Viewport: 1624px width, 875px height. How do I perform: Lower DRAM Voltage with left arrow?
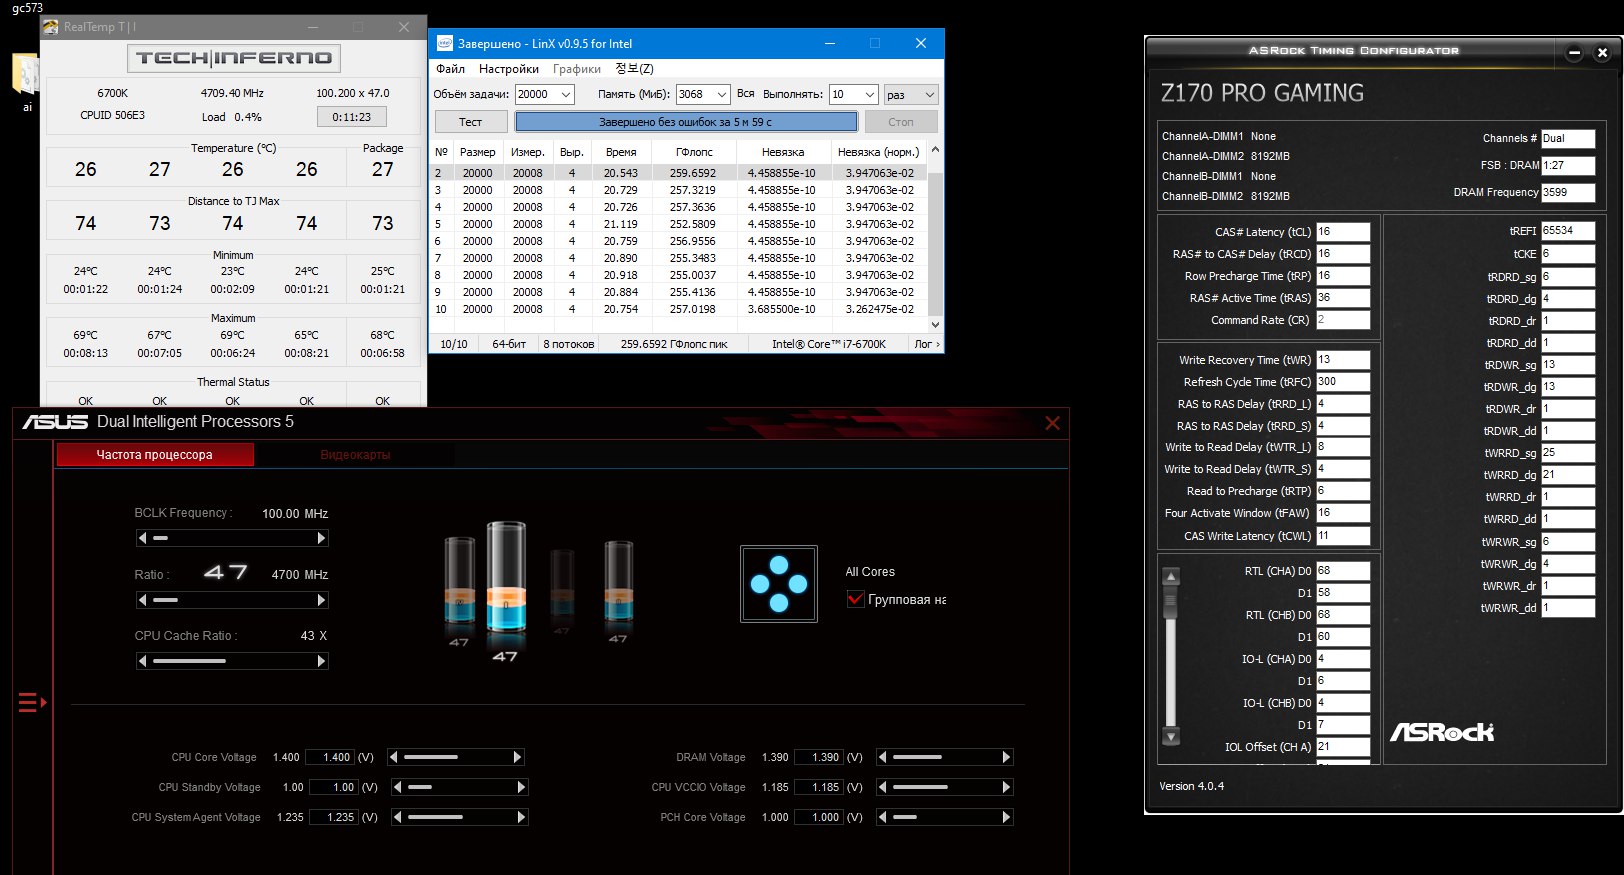tap(883, 757)
